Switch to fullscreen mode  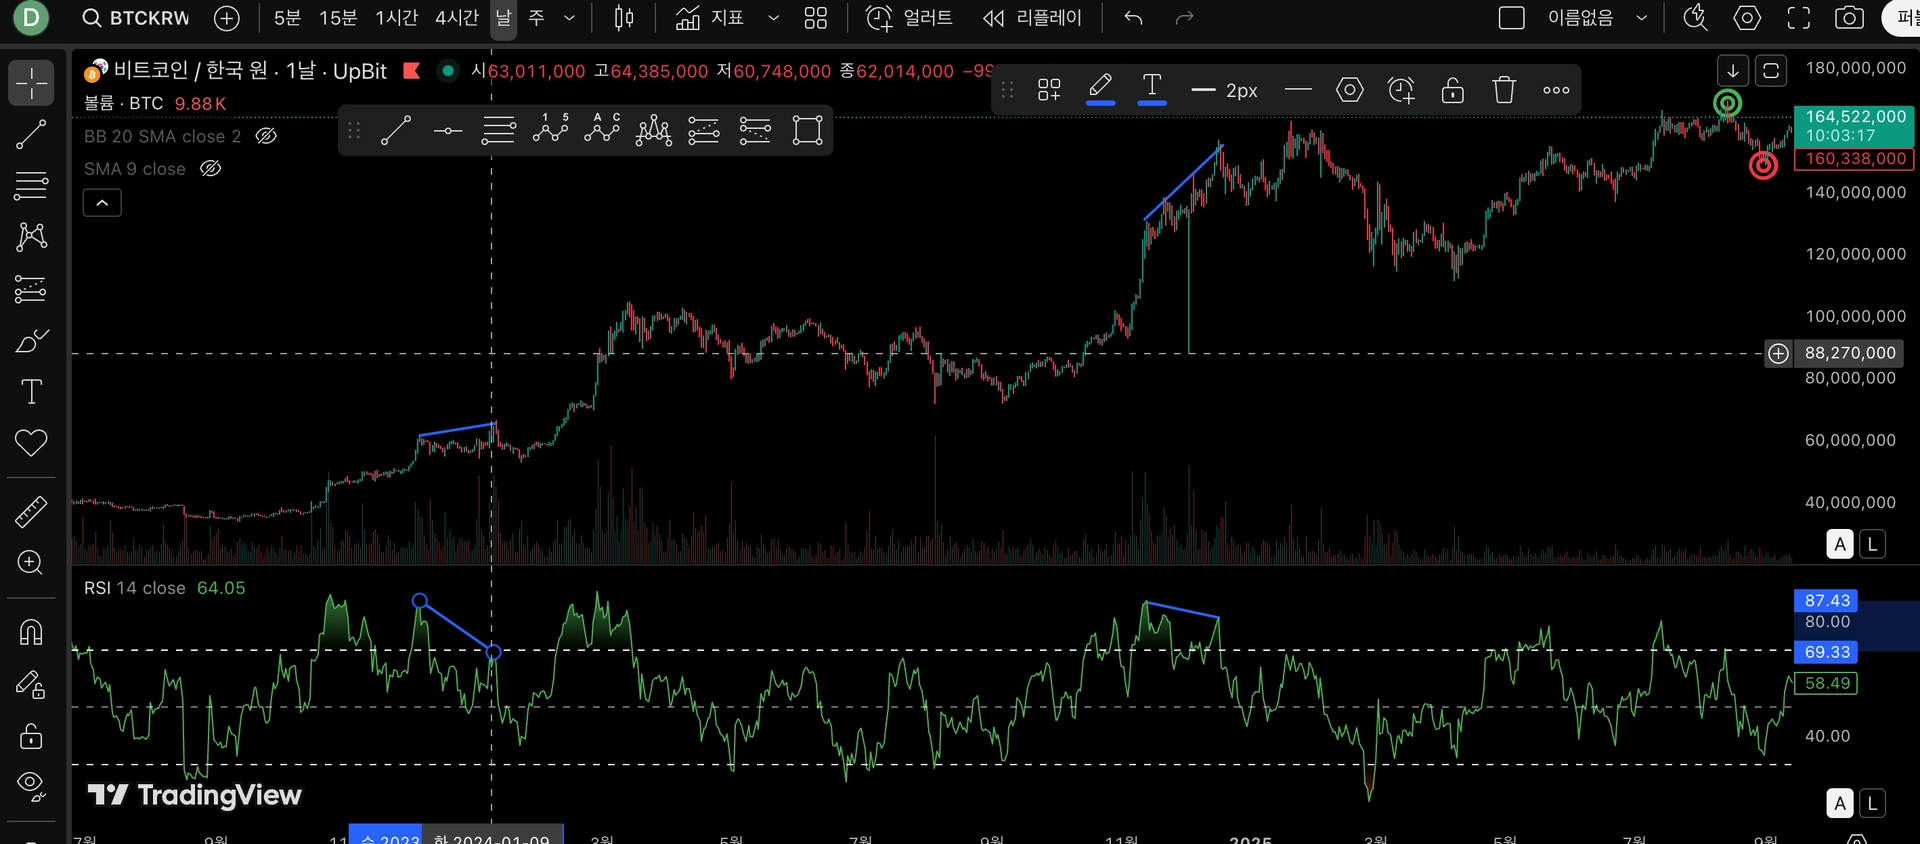coord(1799,18)
